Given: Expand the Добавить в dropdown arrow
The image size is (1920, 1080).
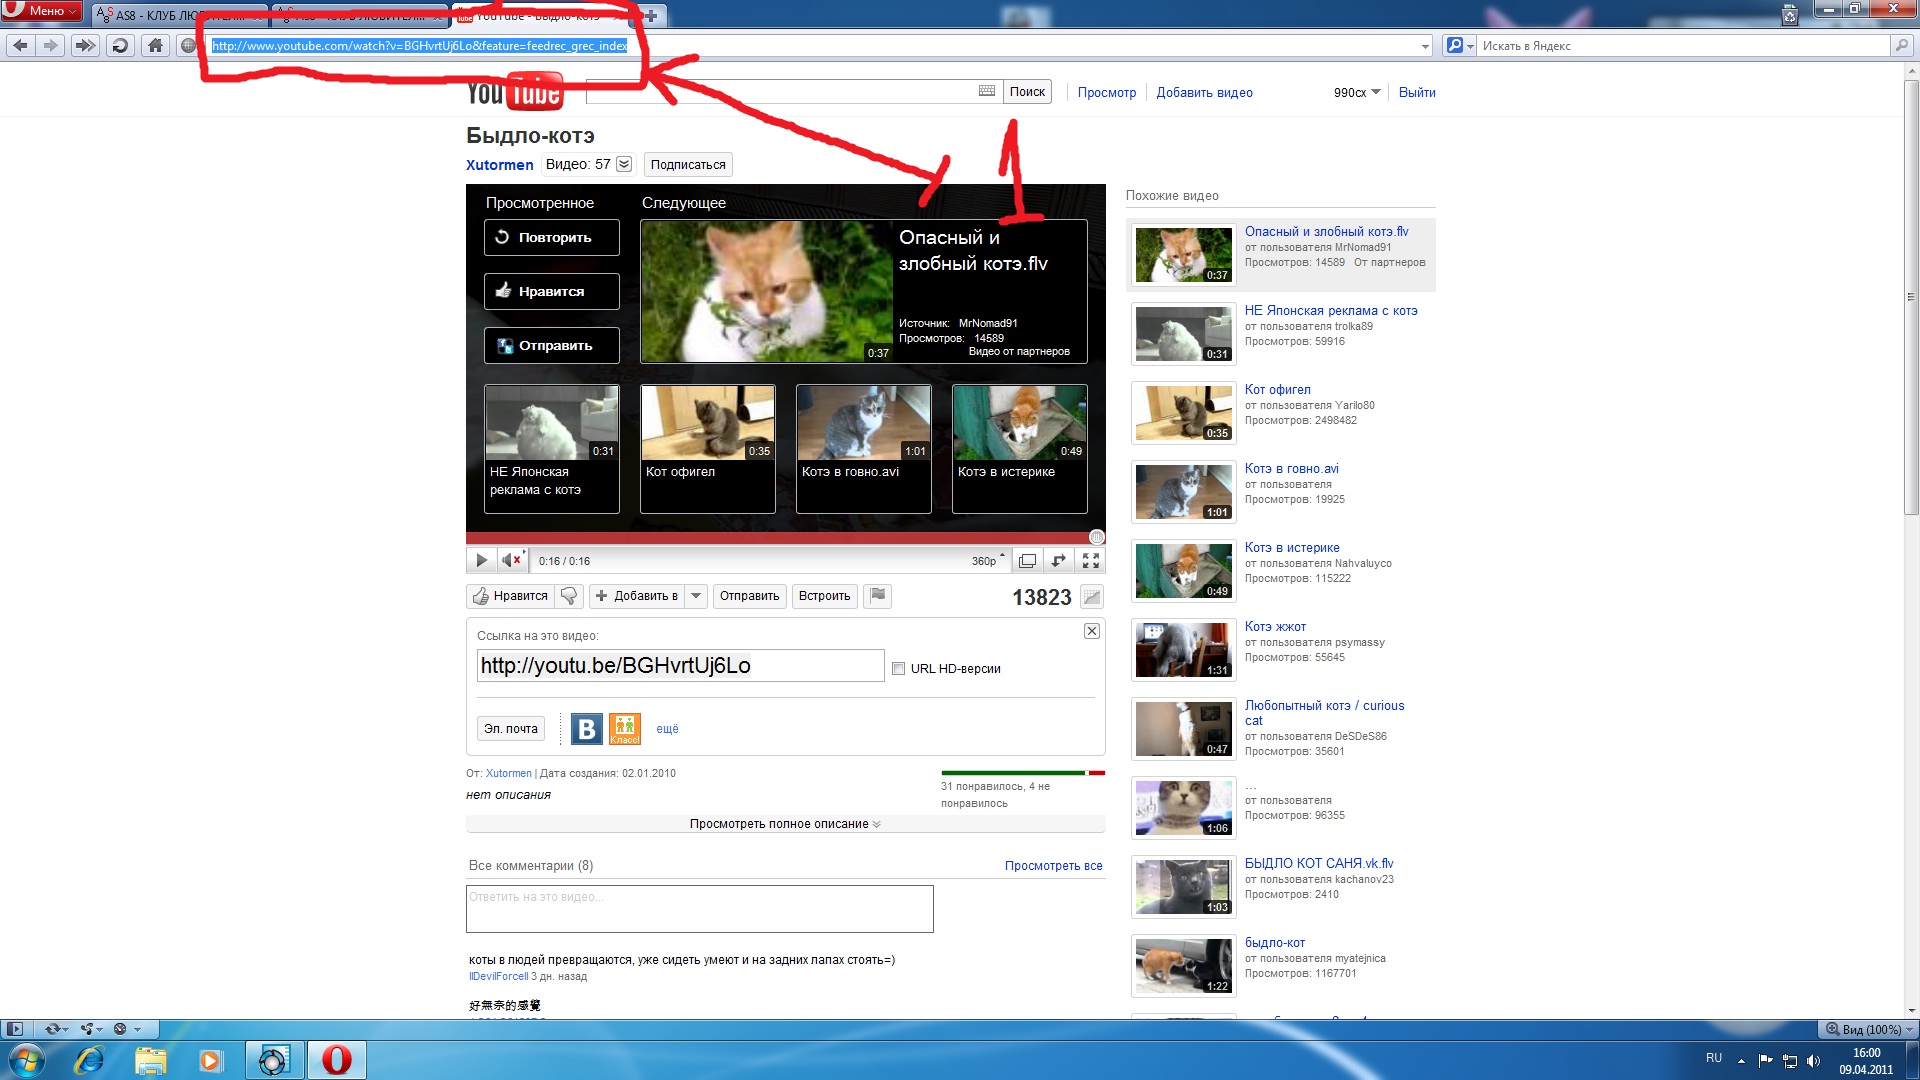Looking at the screenshot, I should pos(696,596).
